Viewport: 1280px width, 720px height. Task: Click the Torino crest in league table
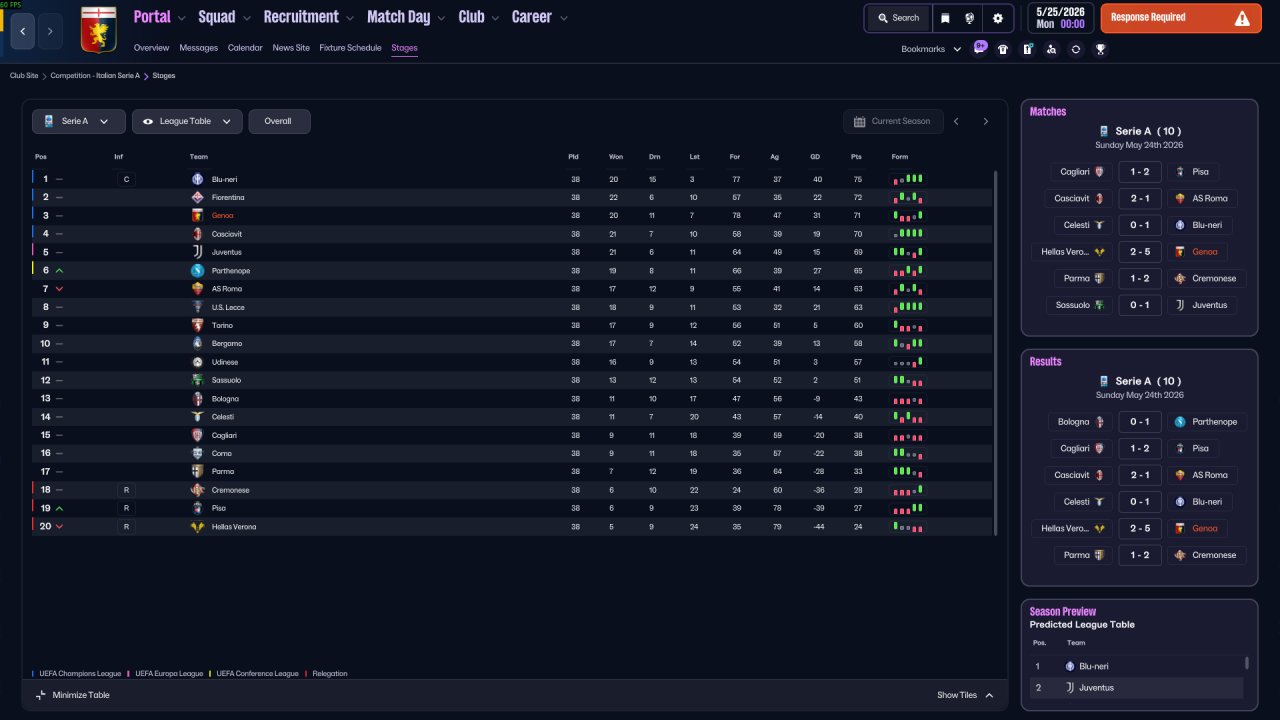(x=197, y=325)
